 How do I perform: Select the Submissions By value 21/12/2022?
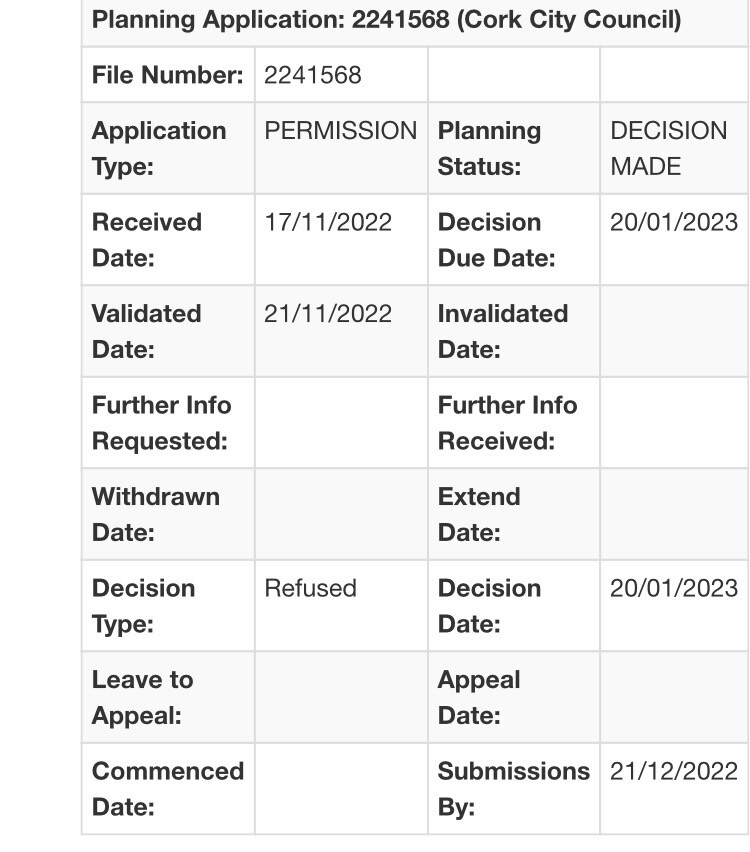click(x=674, y=771)
